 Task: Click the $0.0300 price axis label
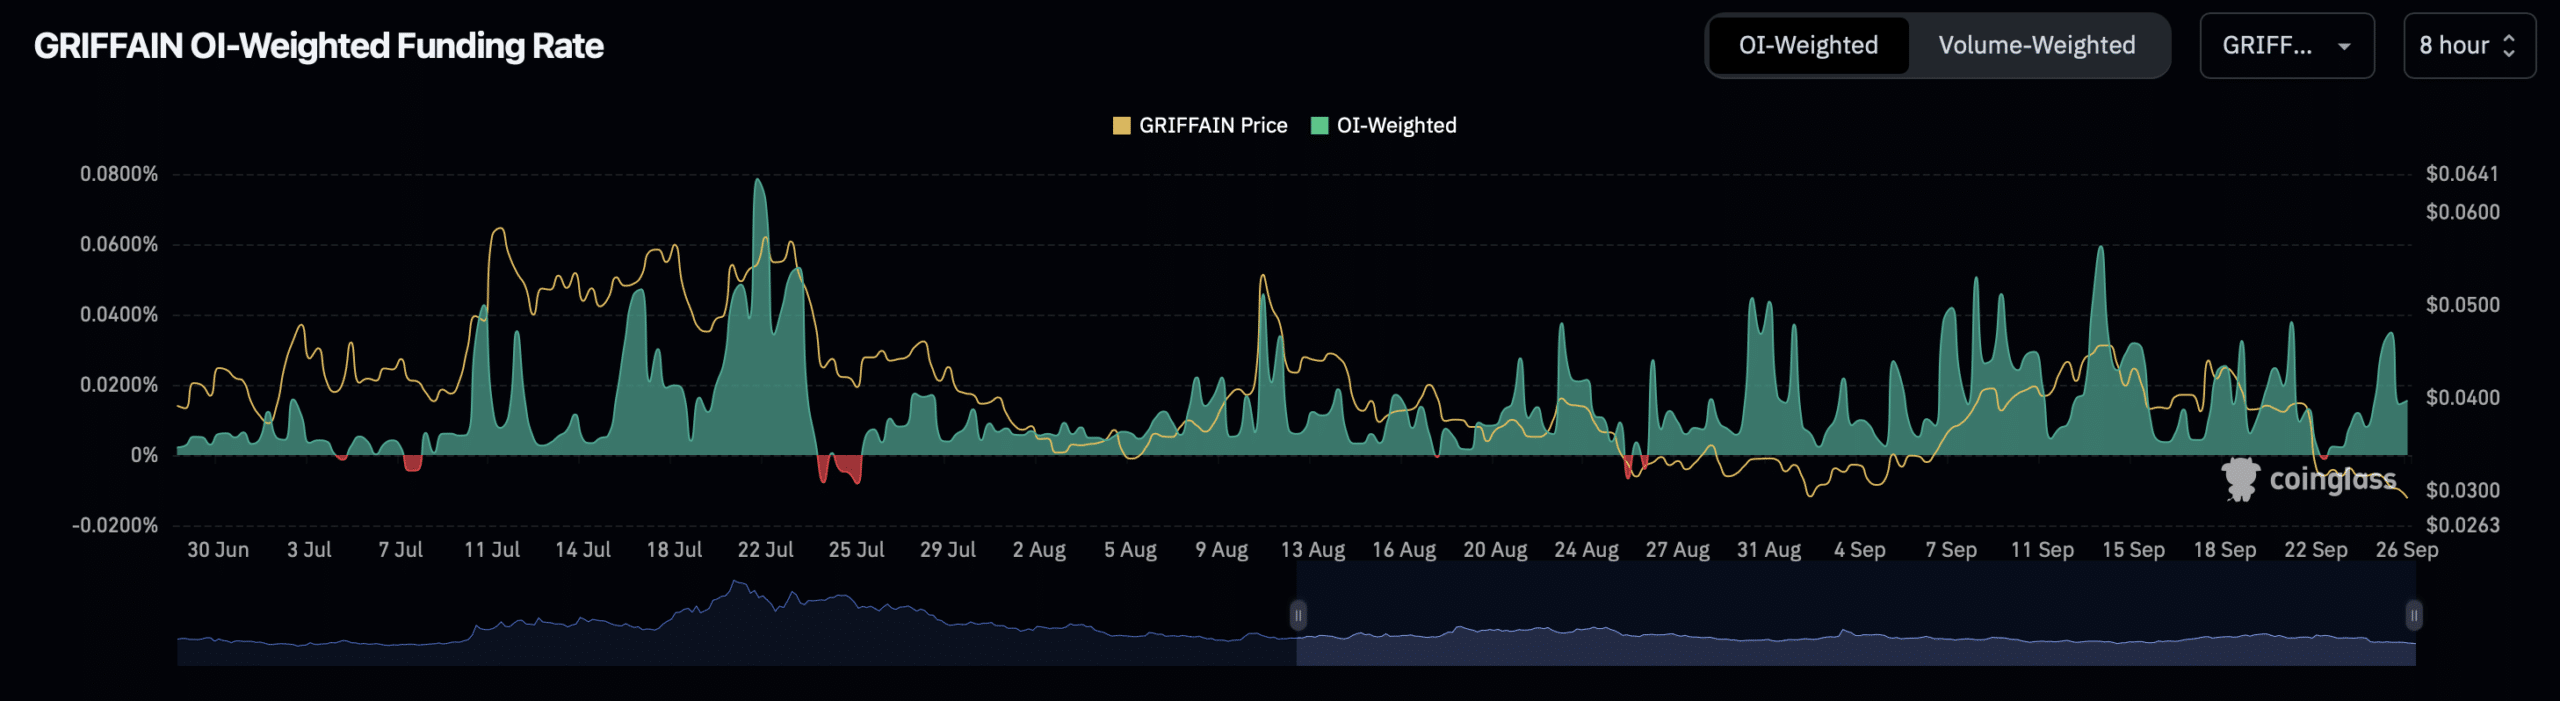tap(2462, 490)
